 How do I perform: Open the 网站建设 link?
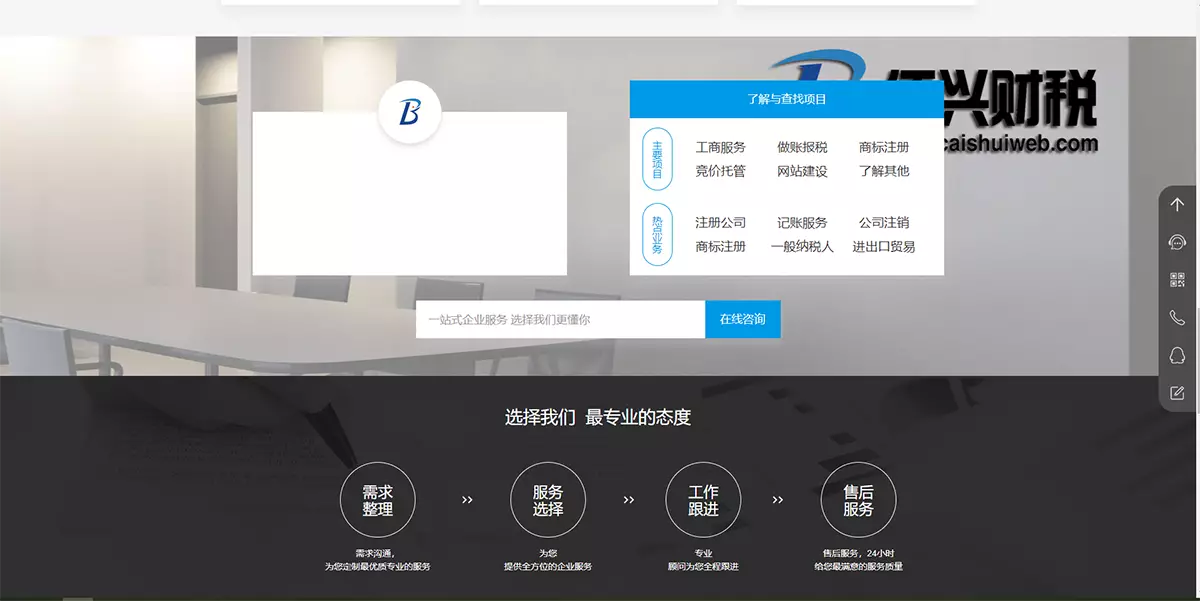(802, 171)
